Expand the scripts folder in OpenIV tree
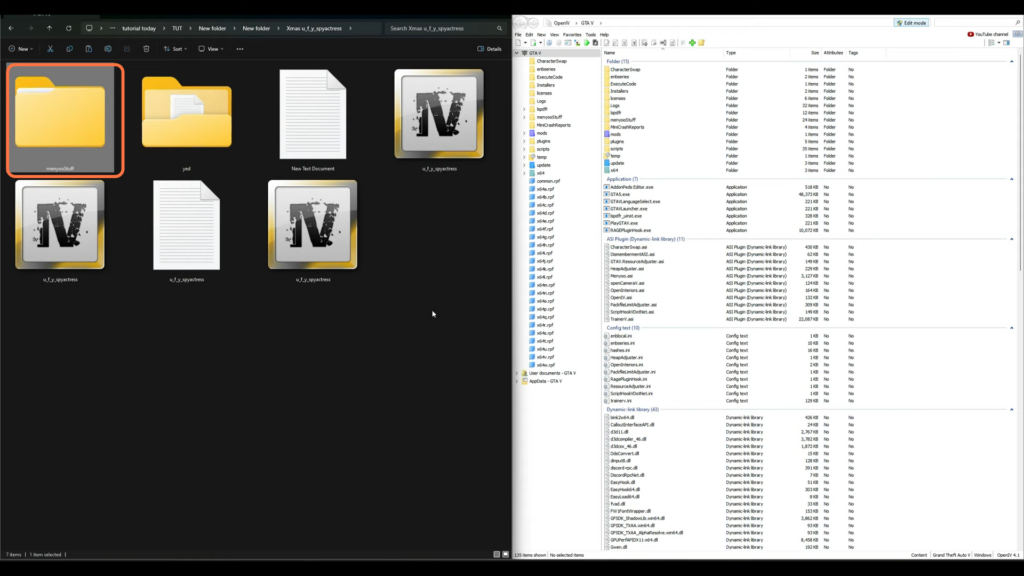The width and height of the screenshot is (1024, 576). click(x=524, y=150)
